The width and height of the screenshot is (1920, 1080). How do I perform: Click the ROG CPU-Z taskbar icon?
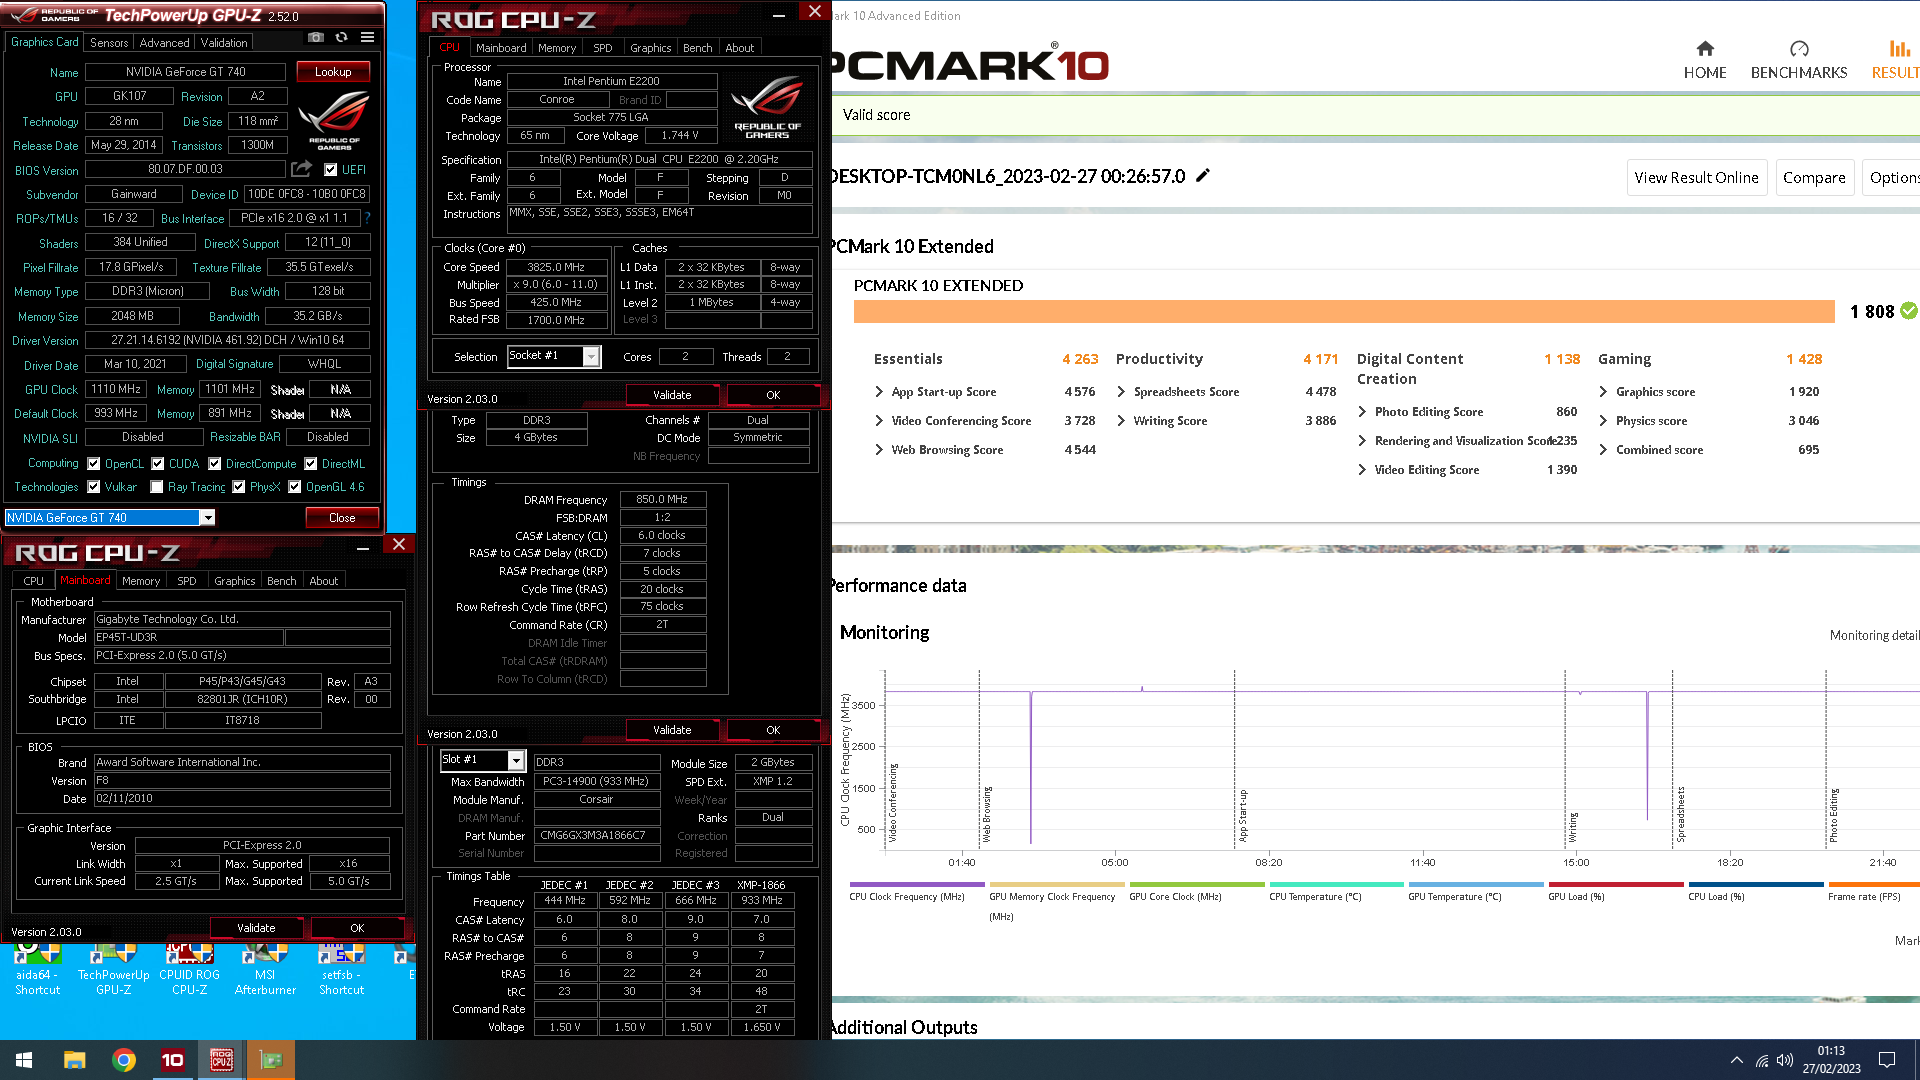(x=221, y=1060)
